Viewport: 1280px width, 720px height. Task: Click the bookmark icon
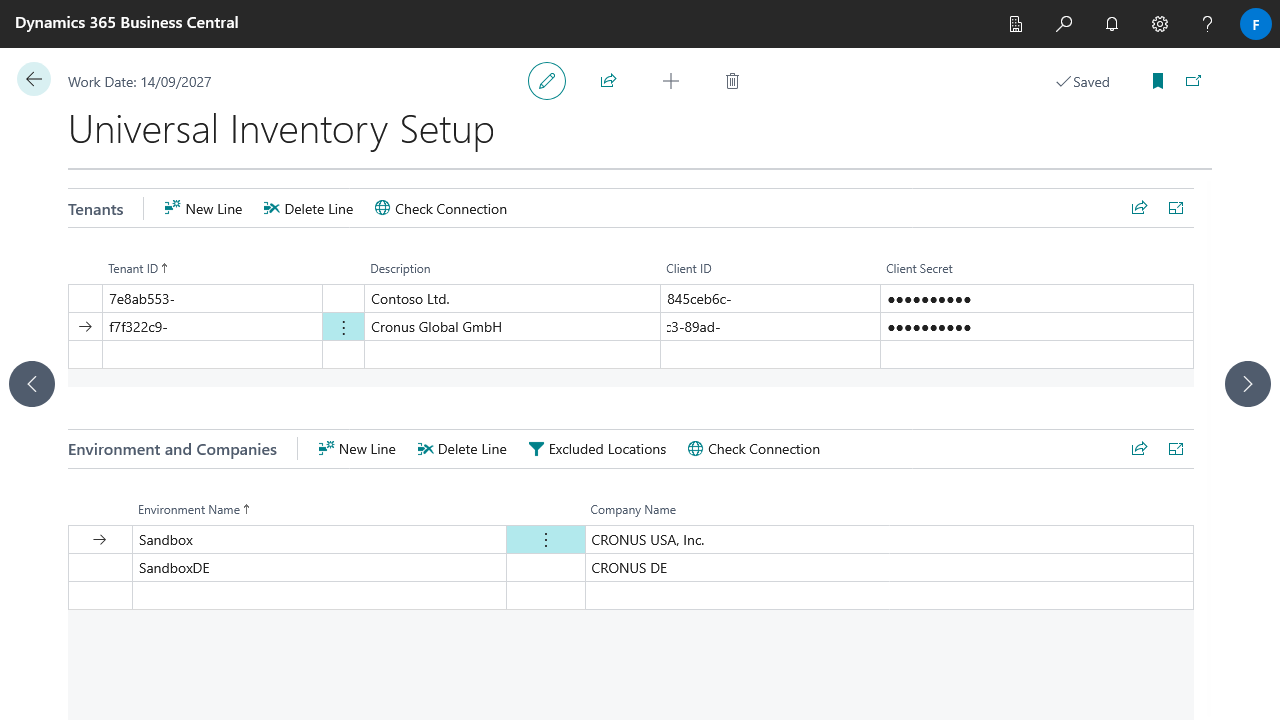pos(1158,81)
